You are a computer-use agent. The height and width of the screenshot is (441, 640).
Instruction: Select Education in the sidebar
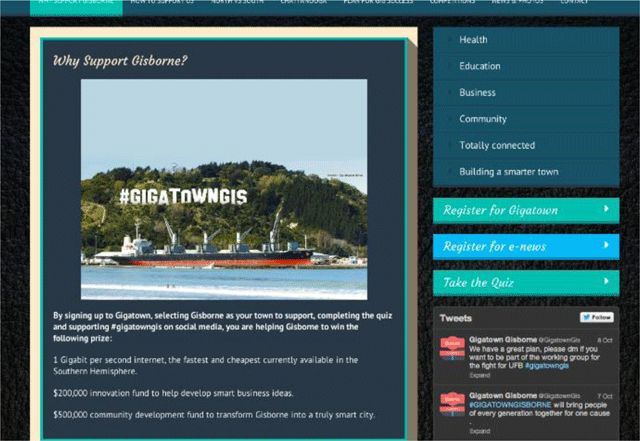click(480, 66)
